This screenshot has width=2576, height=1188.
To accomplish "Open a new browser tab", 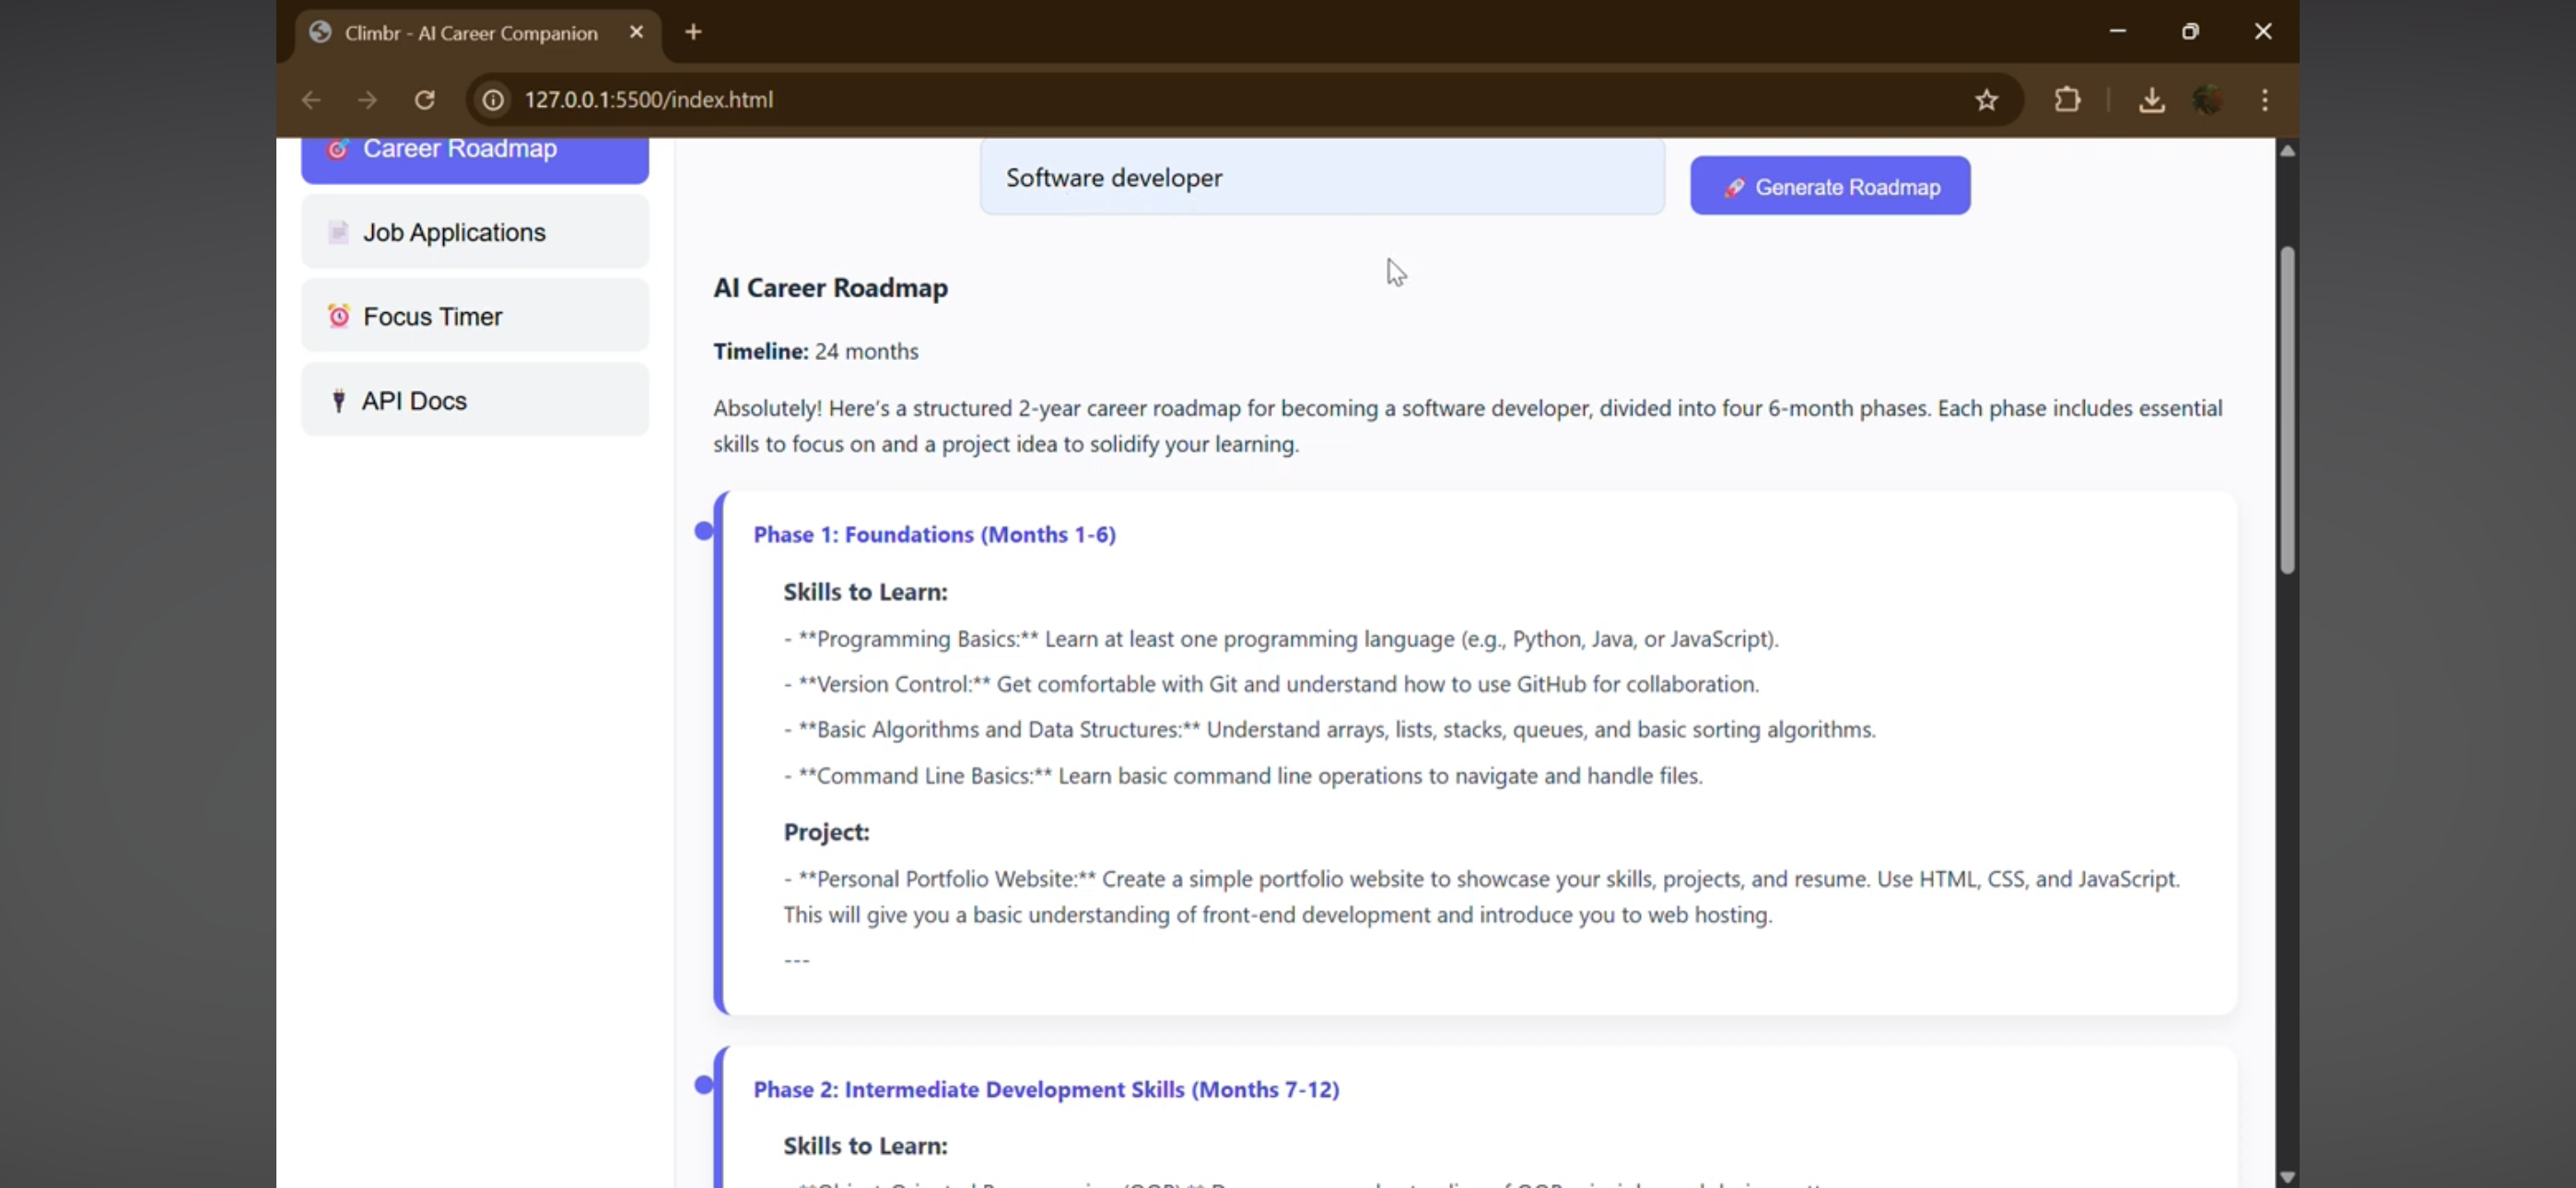I will point(693,32).
